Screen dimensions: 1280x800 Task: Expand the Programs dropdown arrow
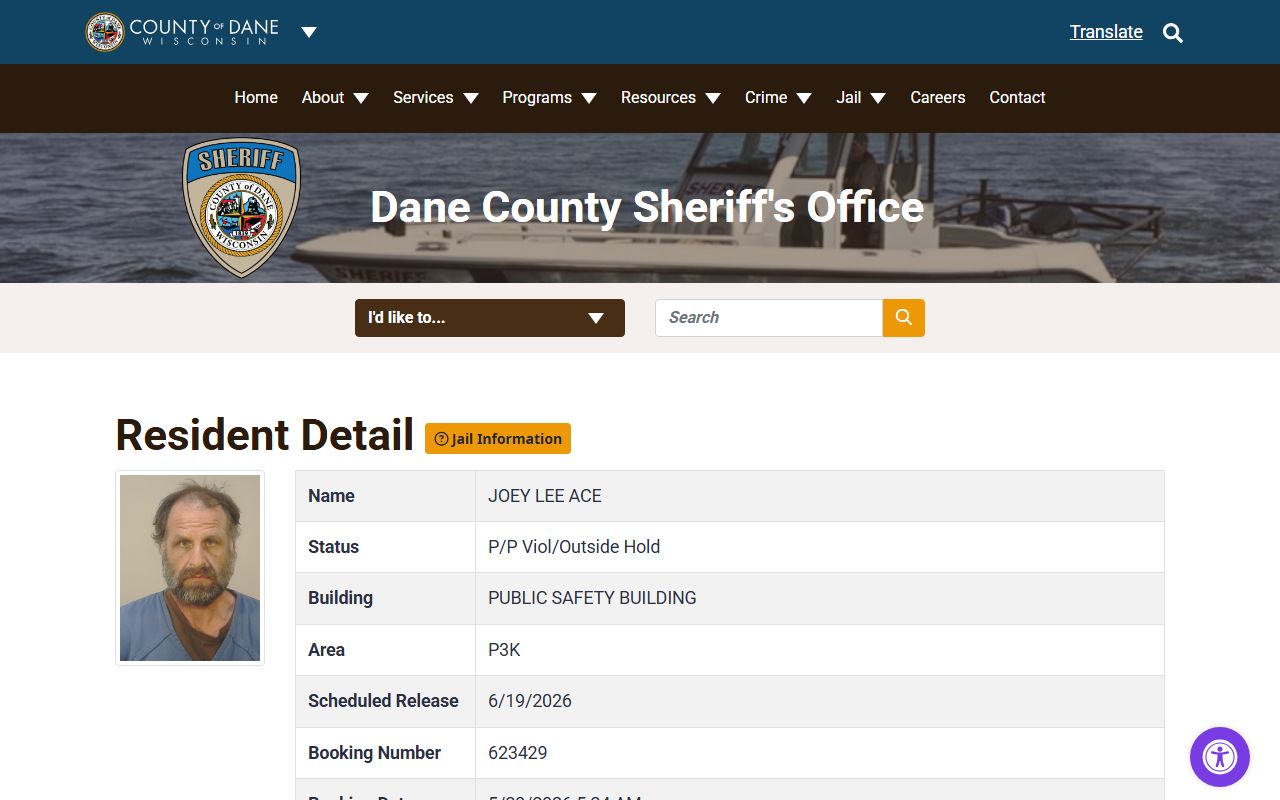click(x=589, y=98)
